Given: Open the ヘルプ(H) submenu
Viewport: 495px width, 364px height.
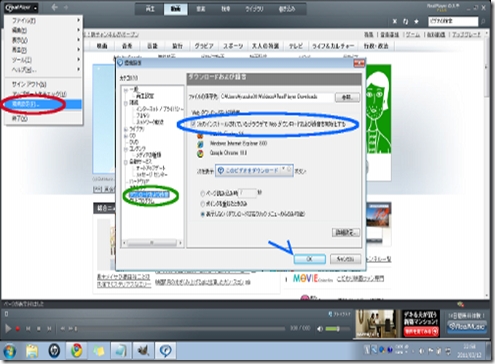Looking at the screenshot, I should click(x=43, y=70).
